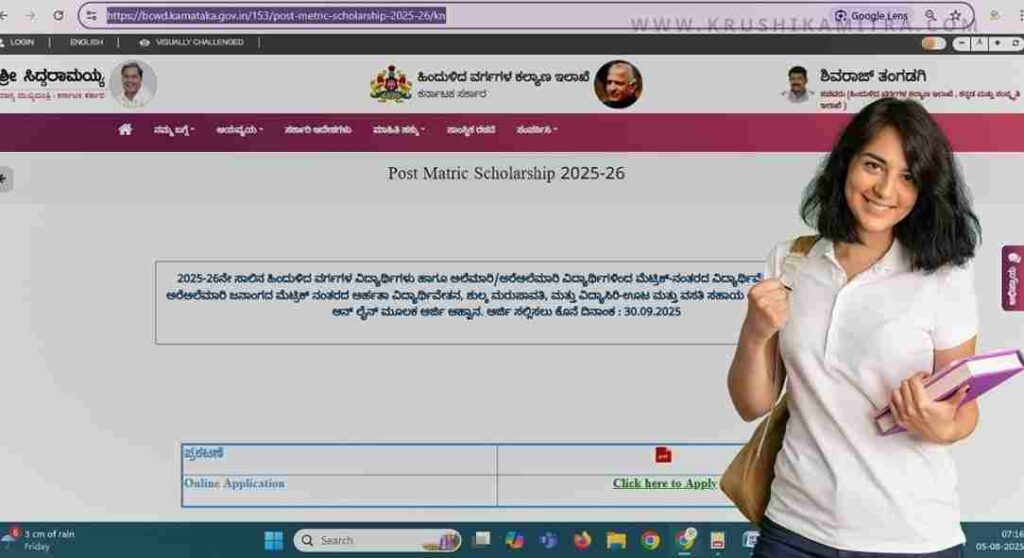Click the LOGIN link in top bar
Viewport: 1024px width, 558px height.
coord(20,43)
